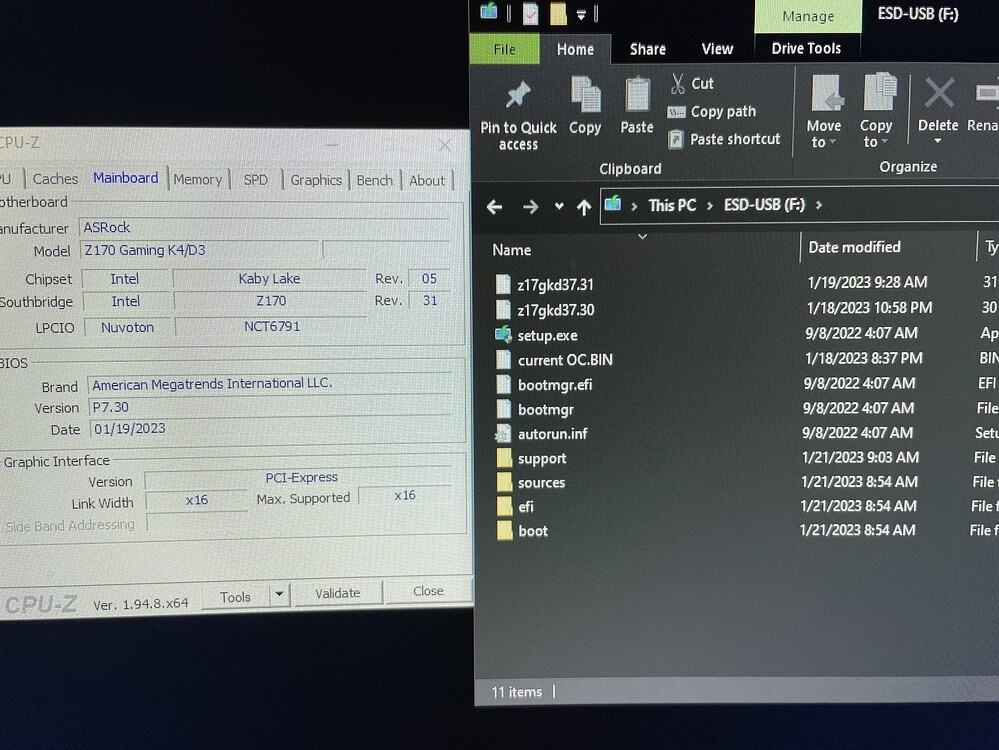The width and height of the screenshot is (999, 750).
Task: Expand the CPU-Z Tools dropdown arrow
Action: (279, 596)
